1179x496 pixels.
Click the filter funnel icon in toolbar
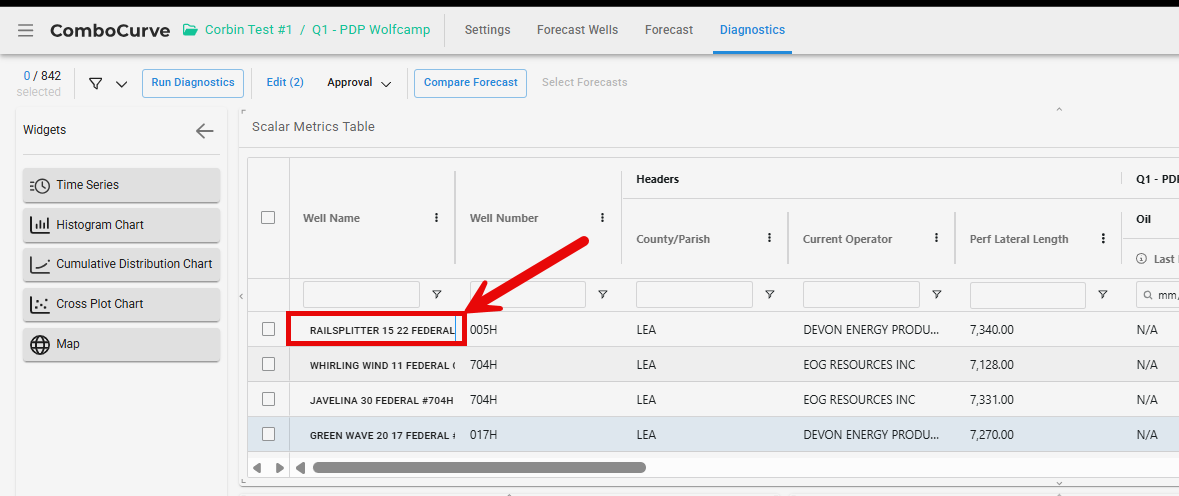96,83
